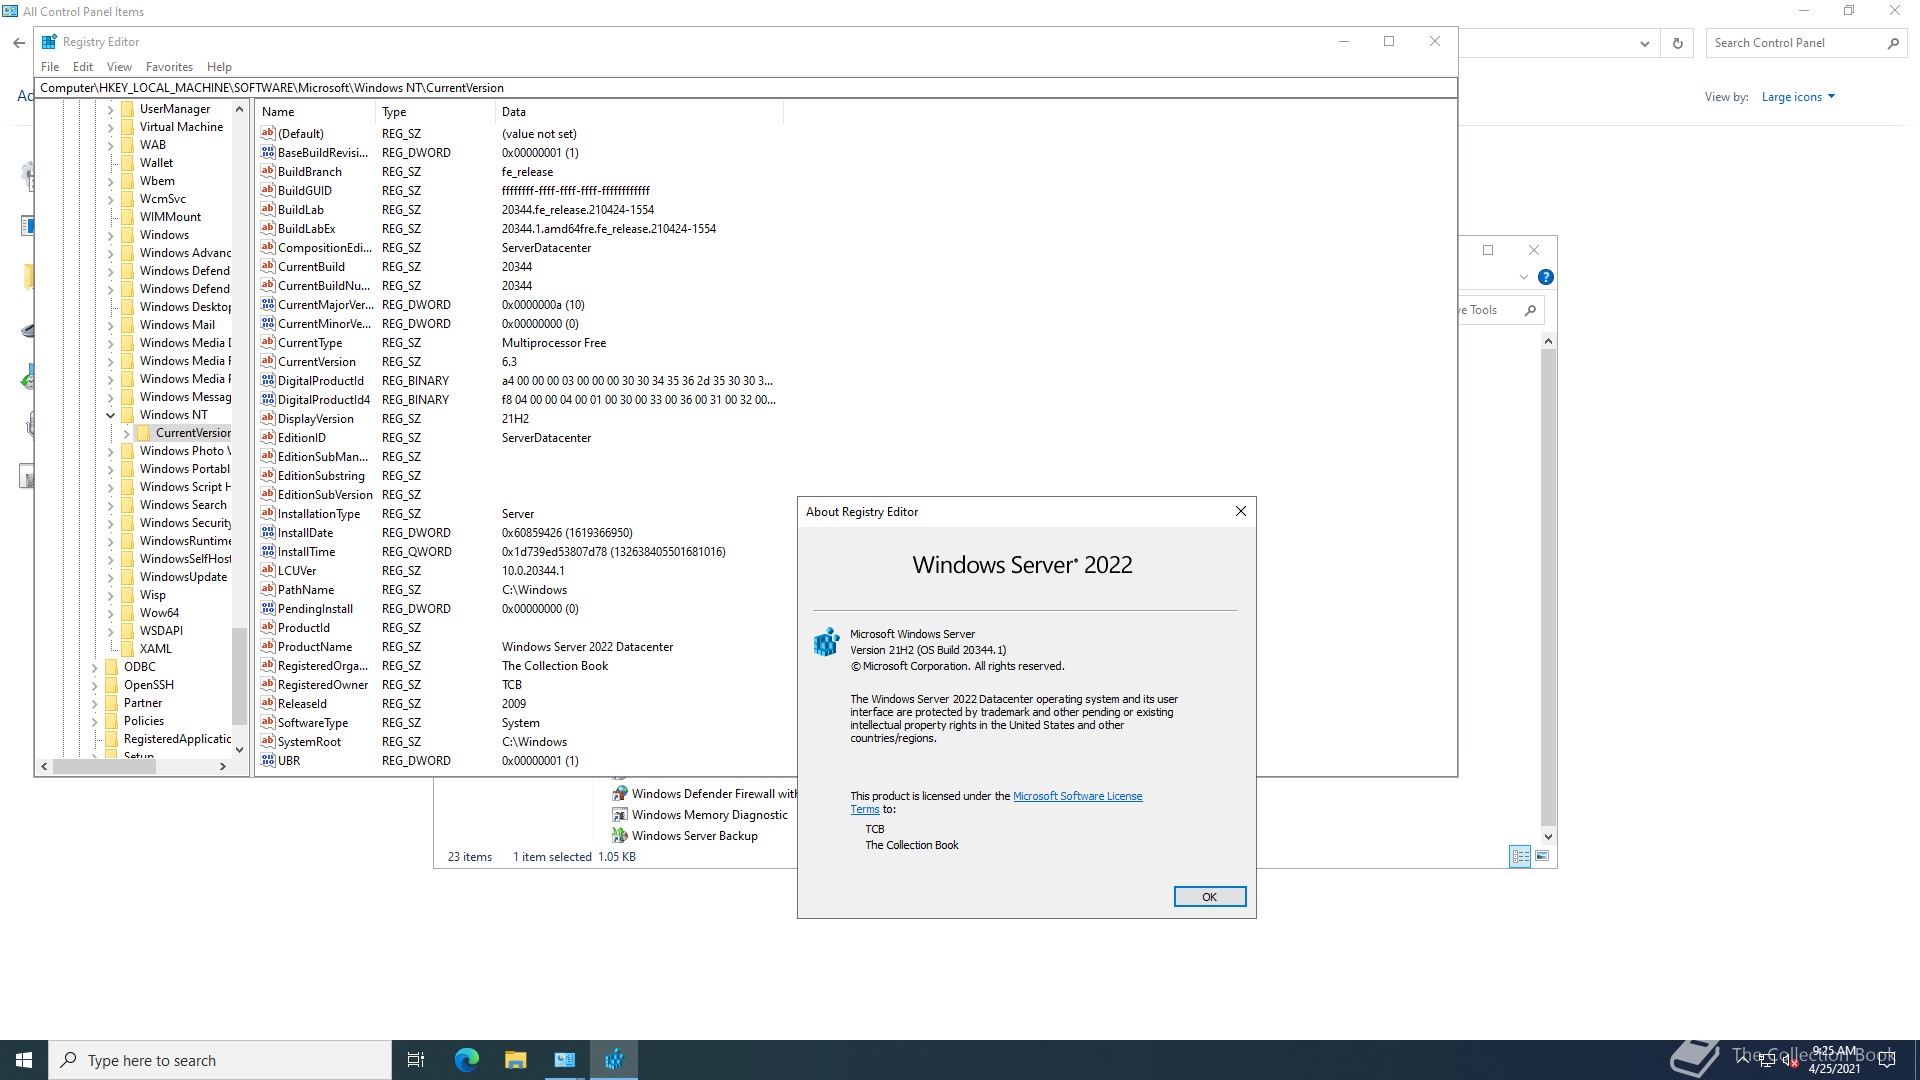Click the Control Panel refresh button
The width and height of the screenshot is (1920, 1080).
[1678, 43]
